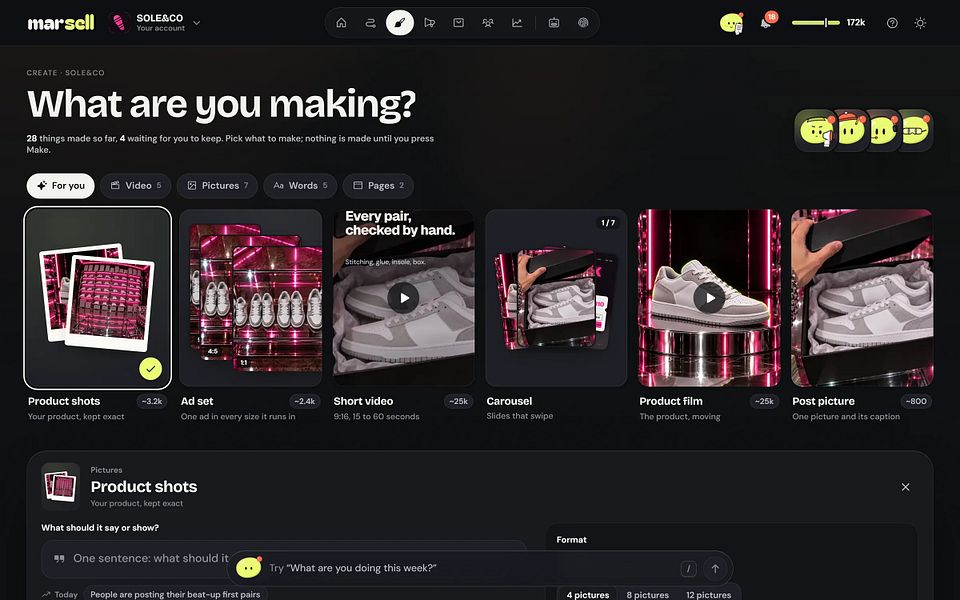Switch to the For you tab

[x=61, y=186]
